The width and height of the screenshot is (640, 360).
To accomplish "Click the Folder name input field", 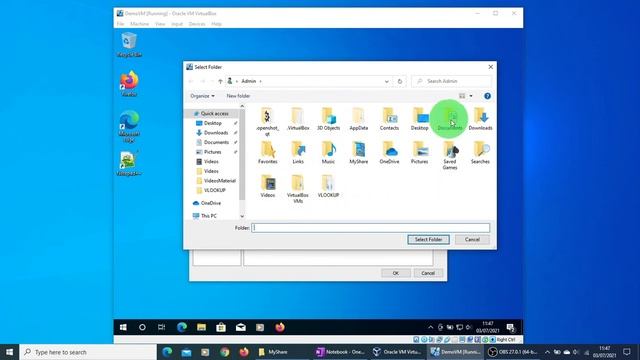I will [371, 228].
